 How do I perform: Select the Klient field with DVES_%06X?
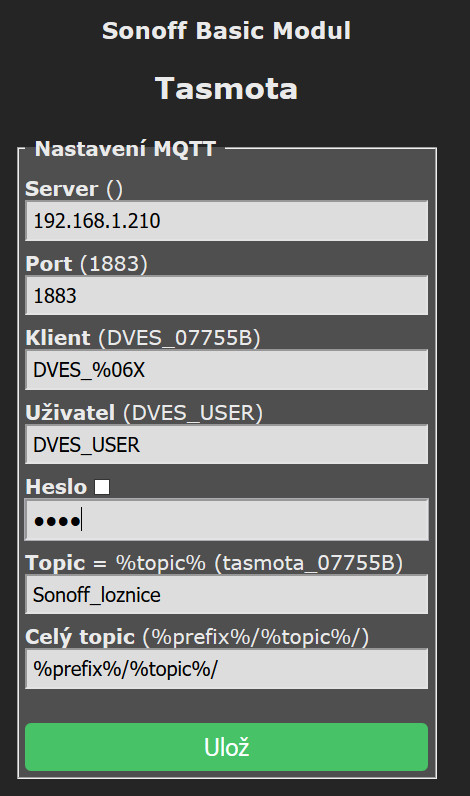[226, 370]
